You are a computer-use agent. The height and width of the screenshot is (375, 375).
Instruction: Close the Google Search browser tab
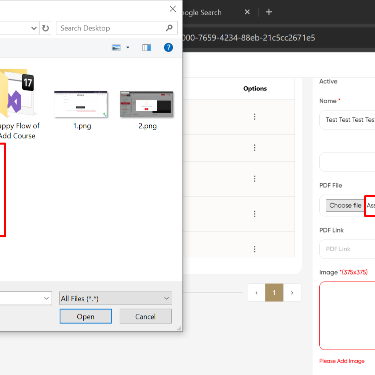click(247, 12)
